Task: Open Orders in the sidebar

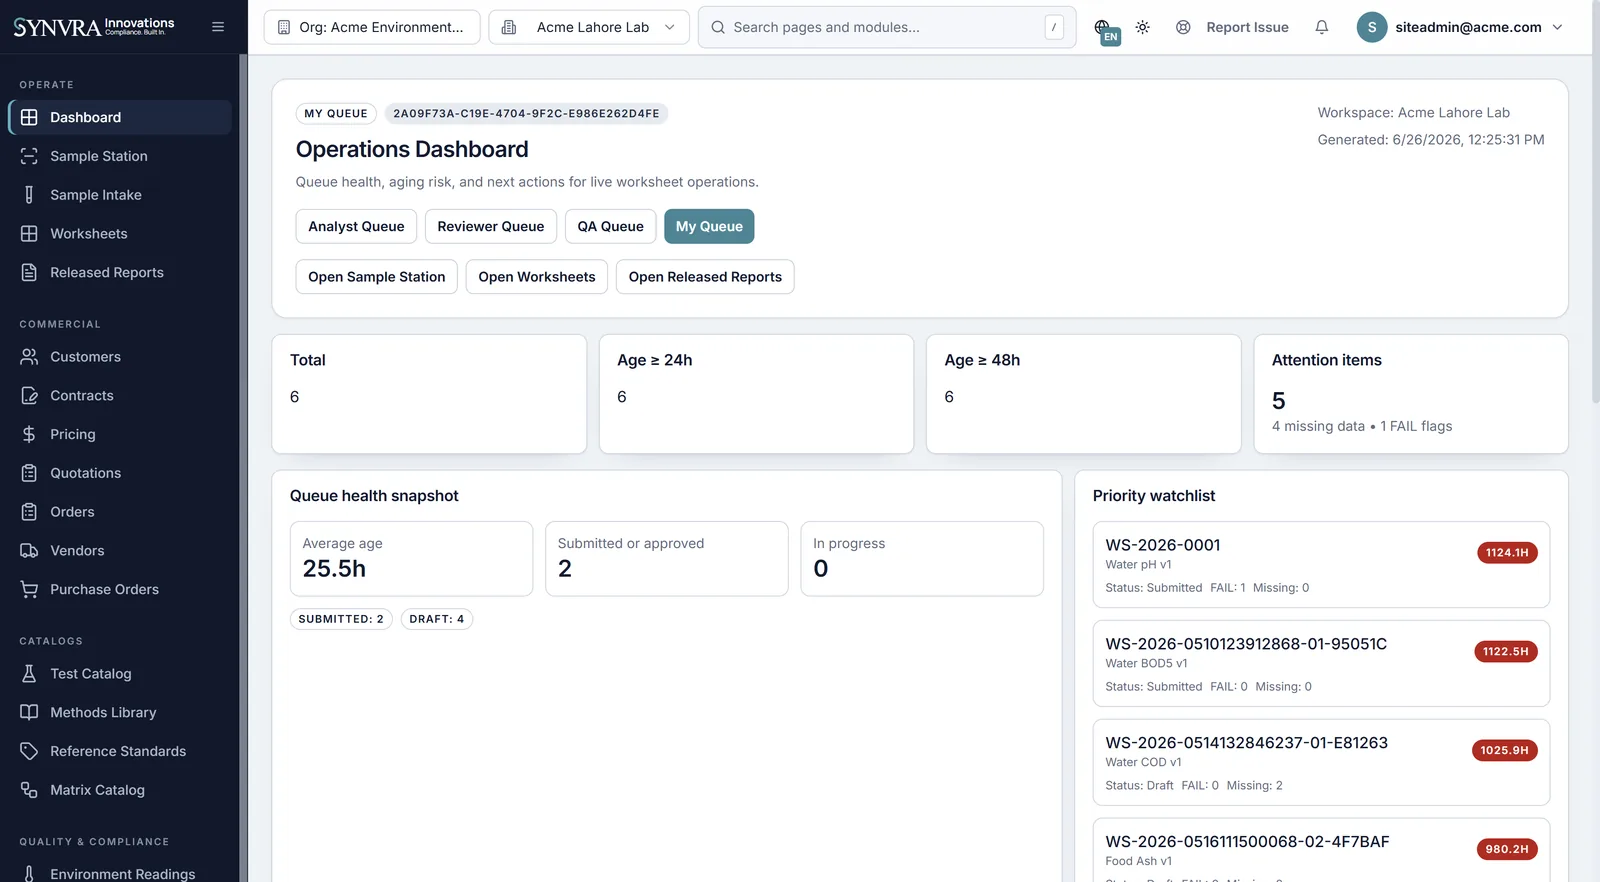Action: click(x=120, y=512)
